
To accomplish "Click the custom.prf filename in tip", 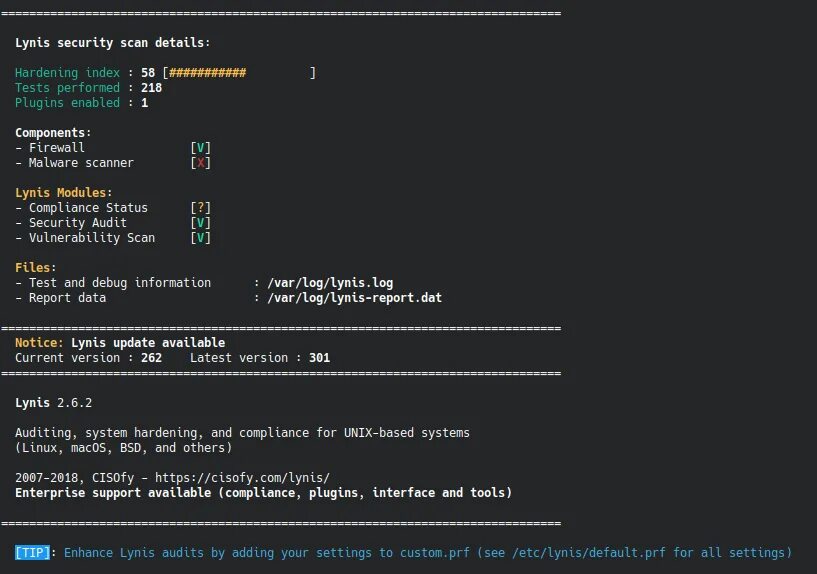I will point(435,553).
